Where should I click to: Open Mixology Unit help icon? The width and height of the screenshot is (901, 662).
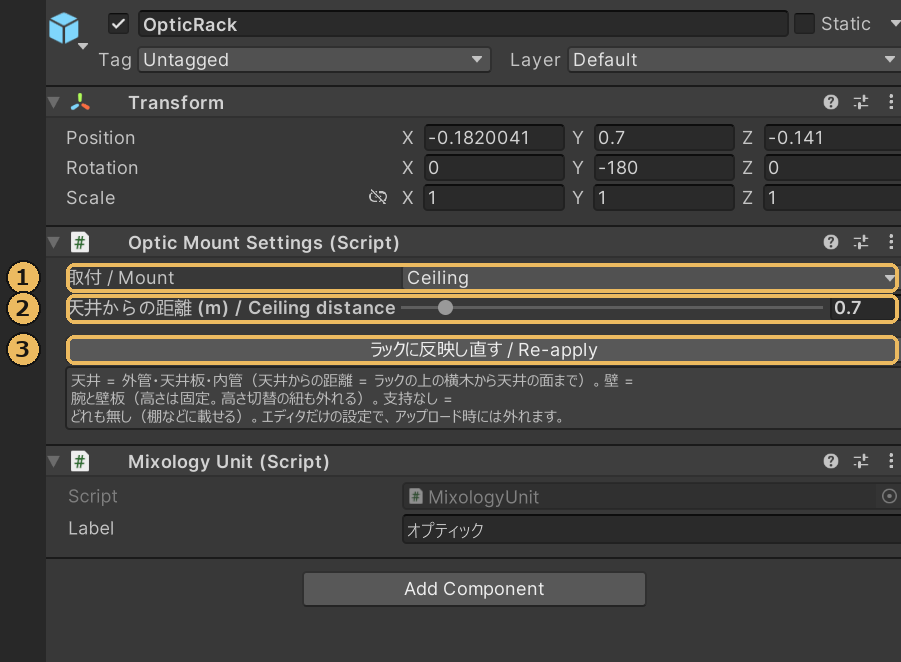tap(830, 461)
